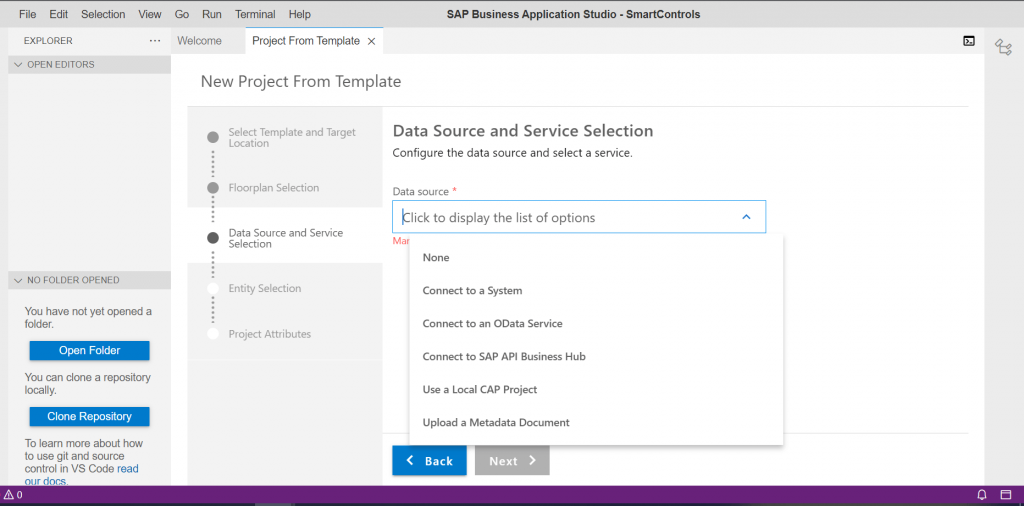
Task: Open the File menu
Action: coord(27,14)
